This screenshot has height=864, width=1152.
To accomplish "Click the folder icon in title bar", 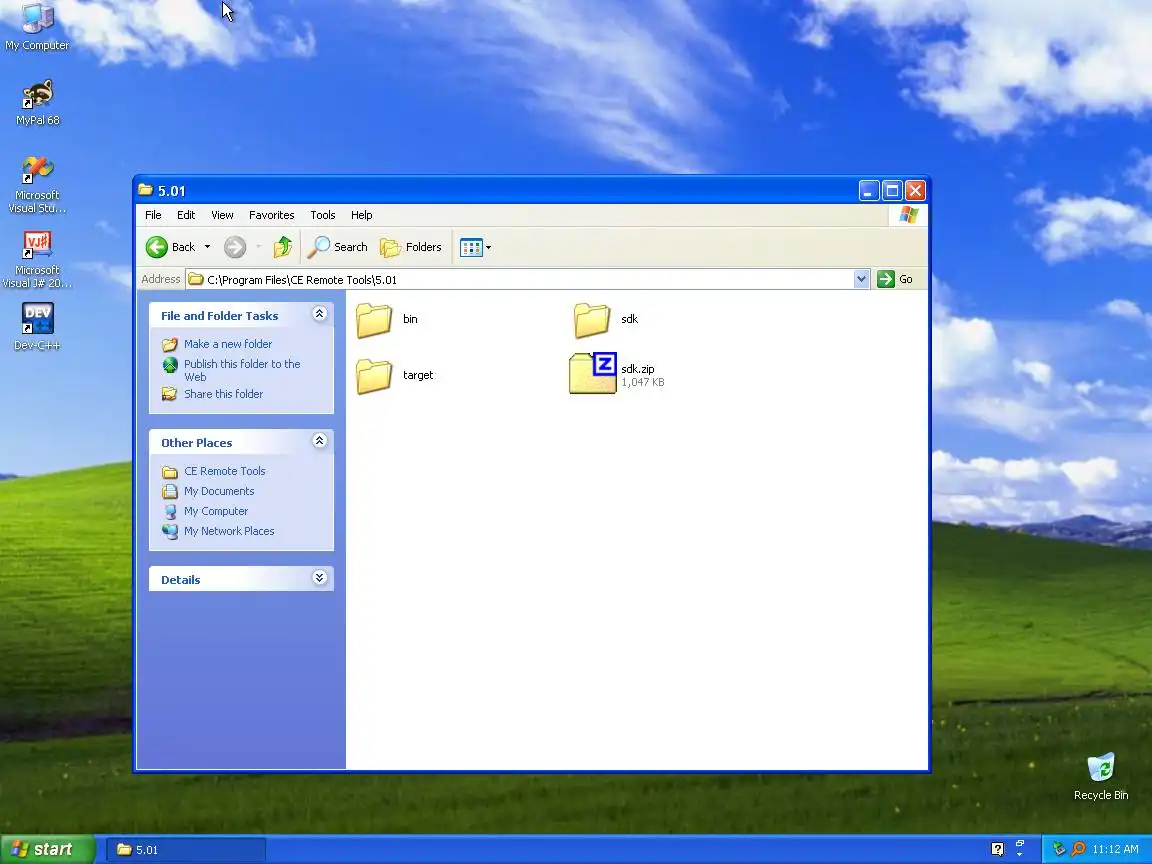I will pyautogui.click(x=145, y=190).
